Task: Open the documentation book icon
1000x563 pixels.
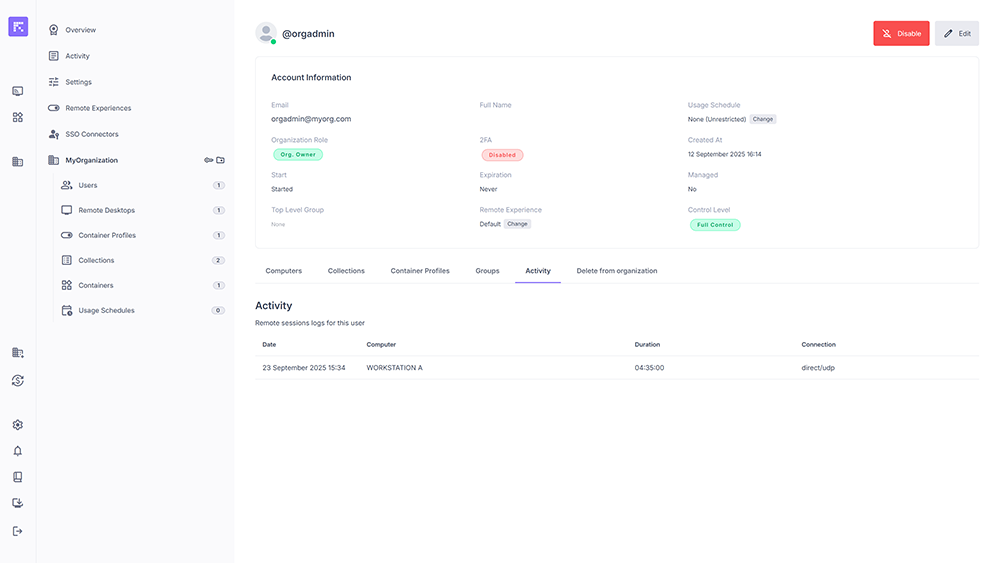Action: pyautogui.click(x=17, y=477)
